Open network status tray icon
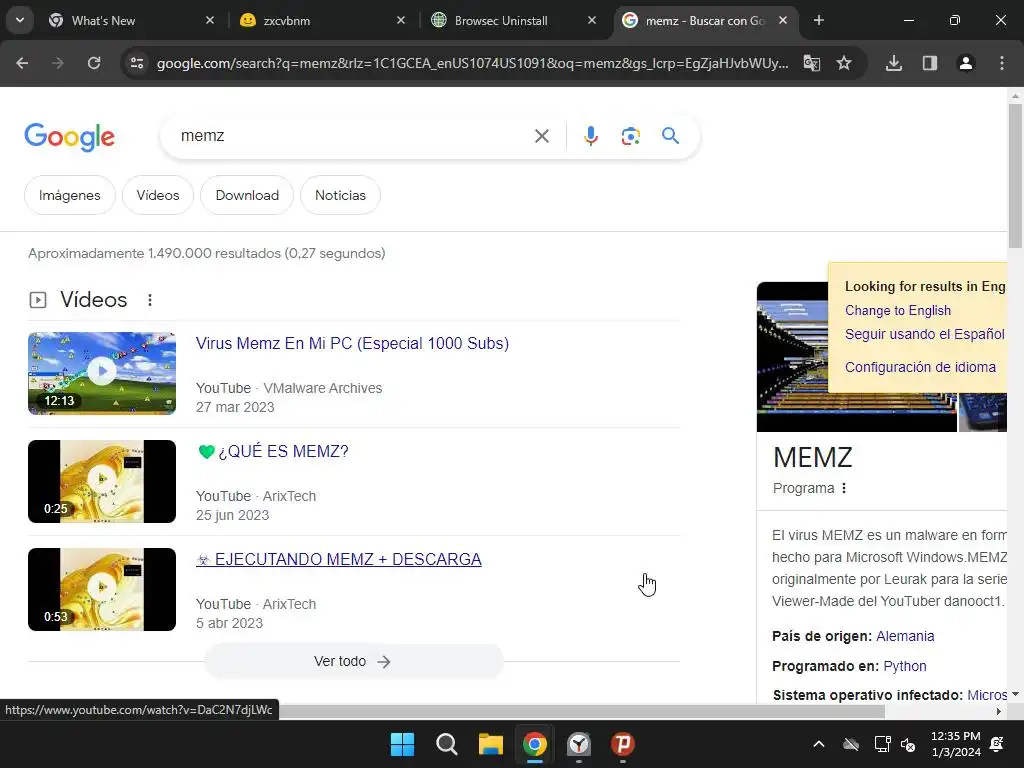Viewport: 1024px width, 768px height. click(882, 744)
